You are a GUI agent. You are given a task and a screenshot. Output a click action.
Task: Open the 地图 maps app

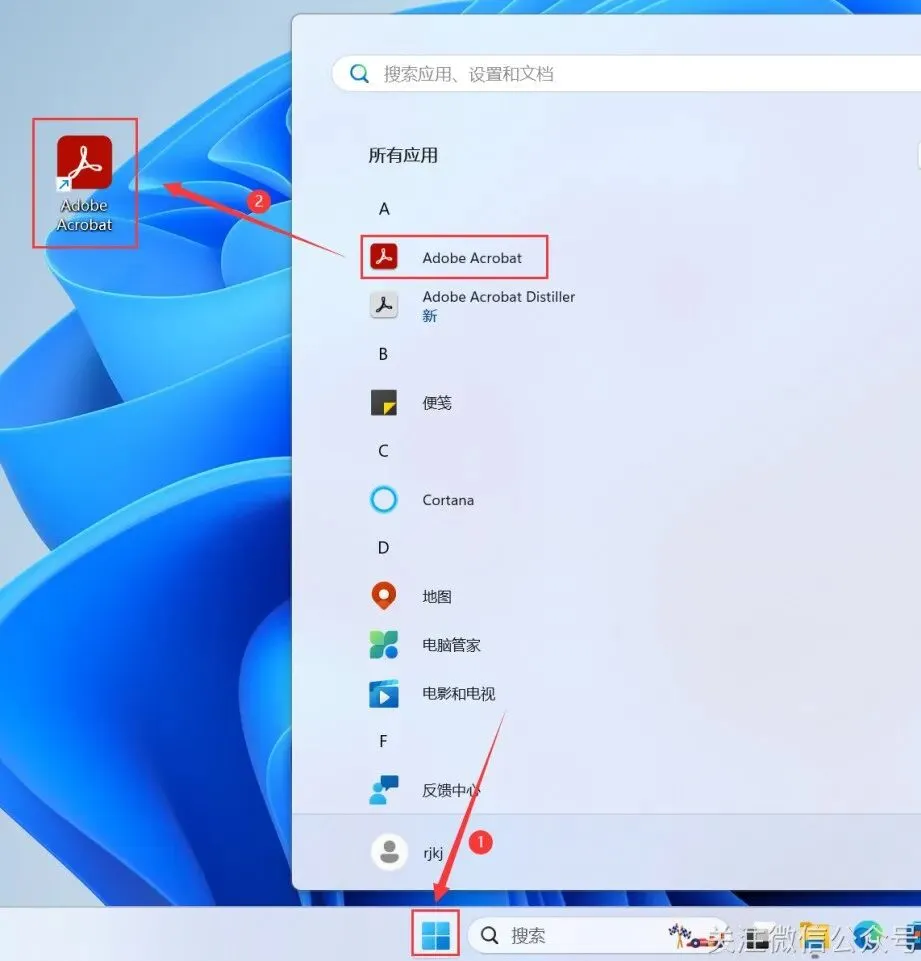tap(411, 596)
